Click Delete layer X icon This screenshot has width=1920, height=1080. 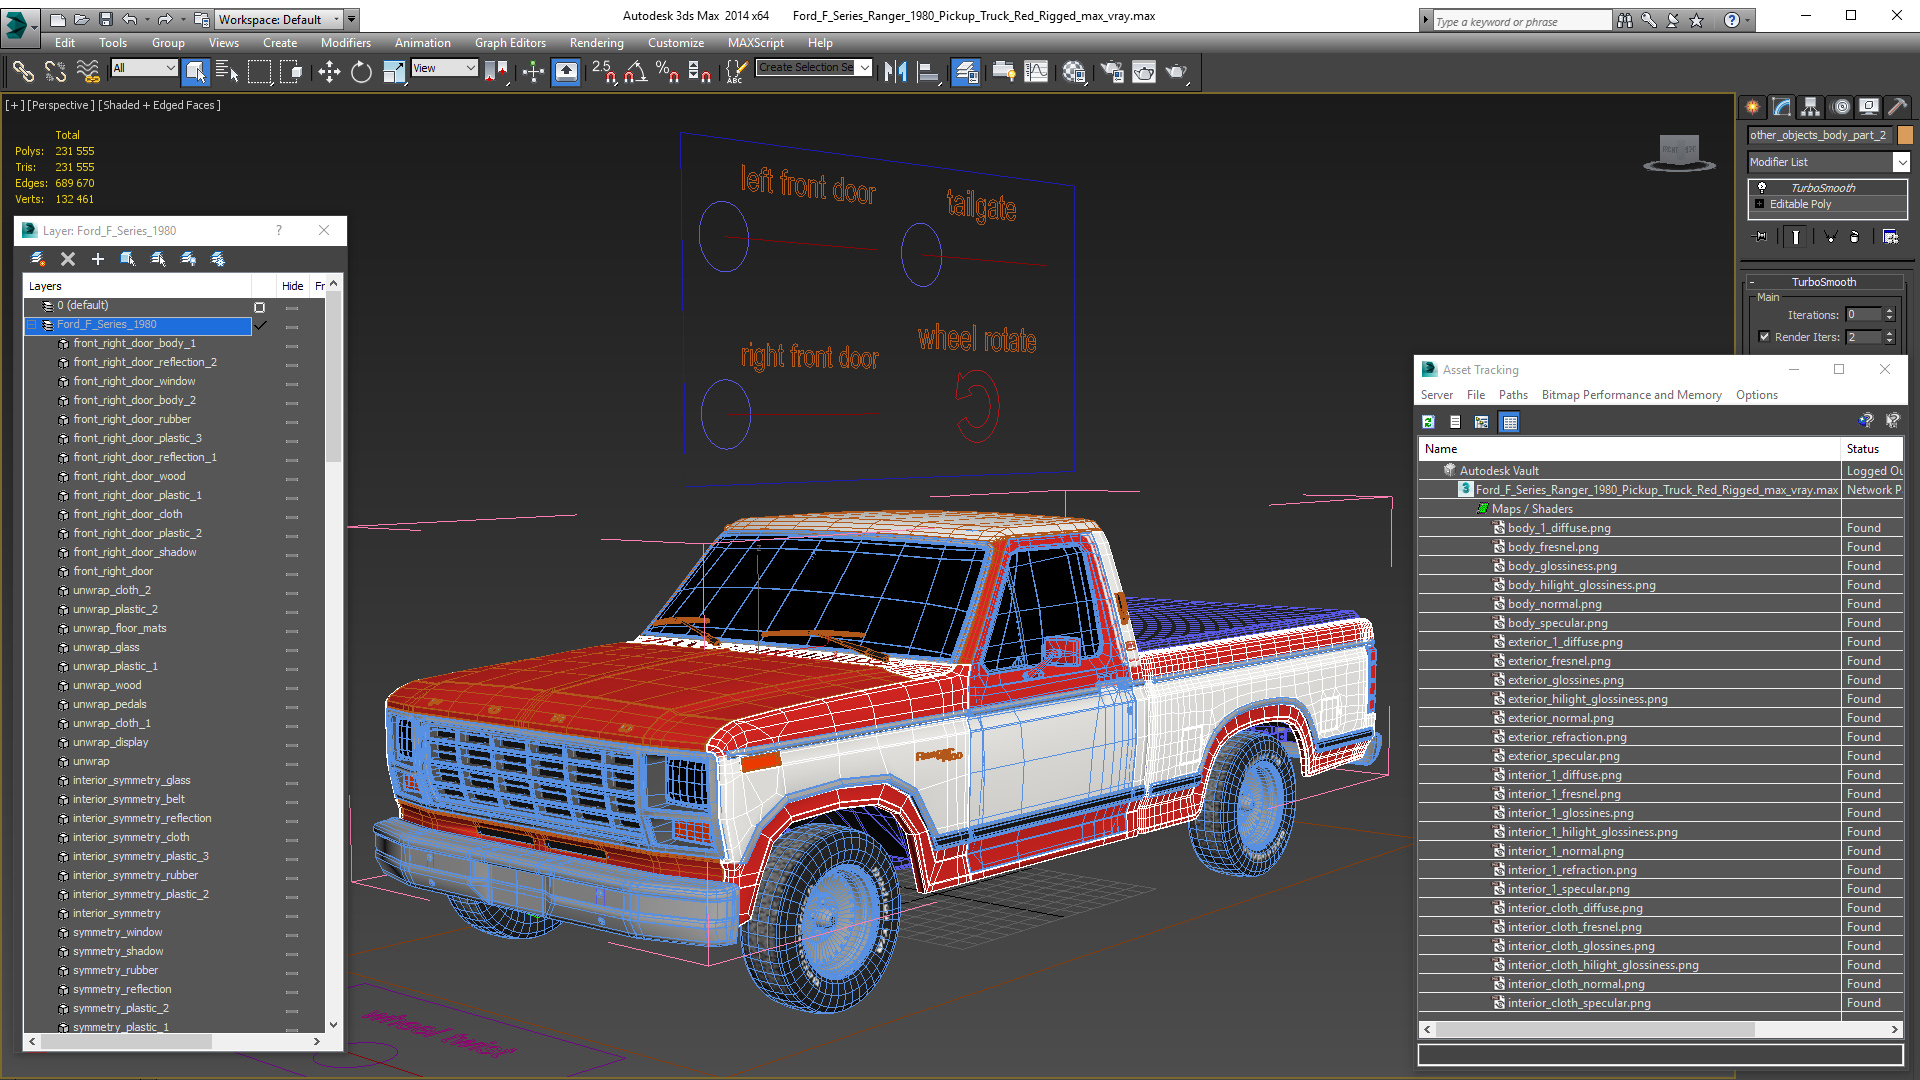click(68, 259)
